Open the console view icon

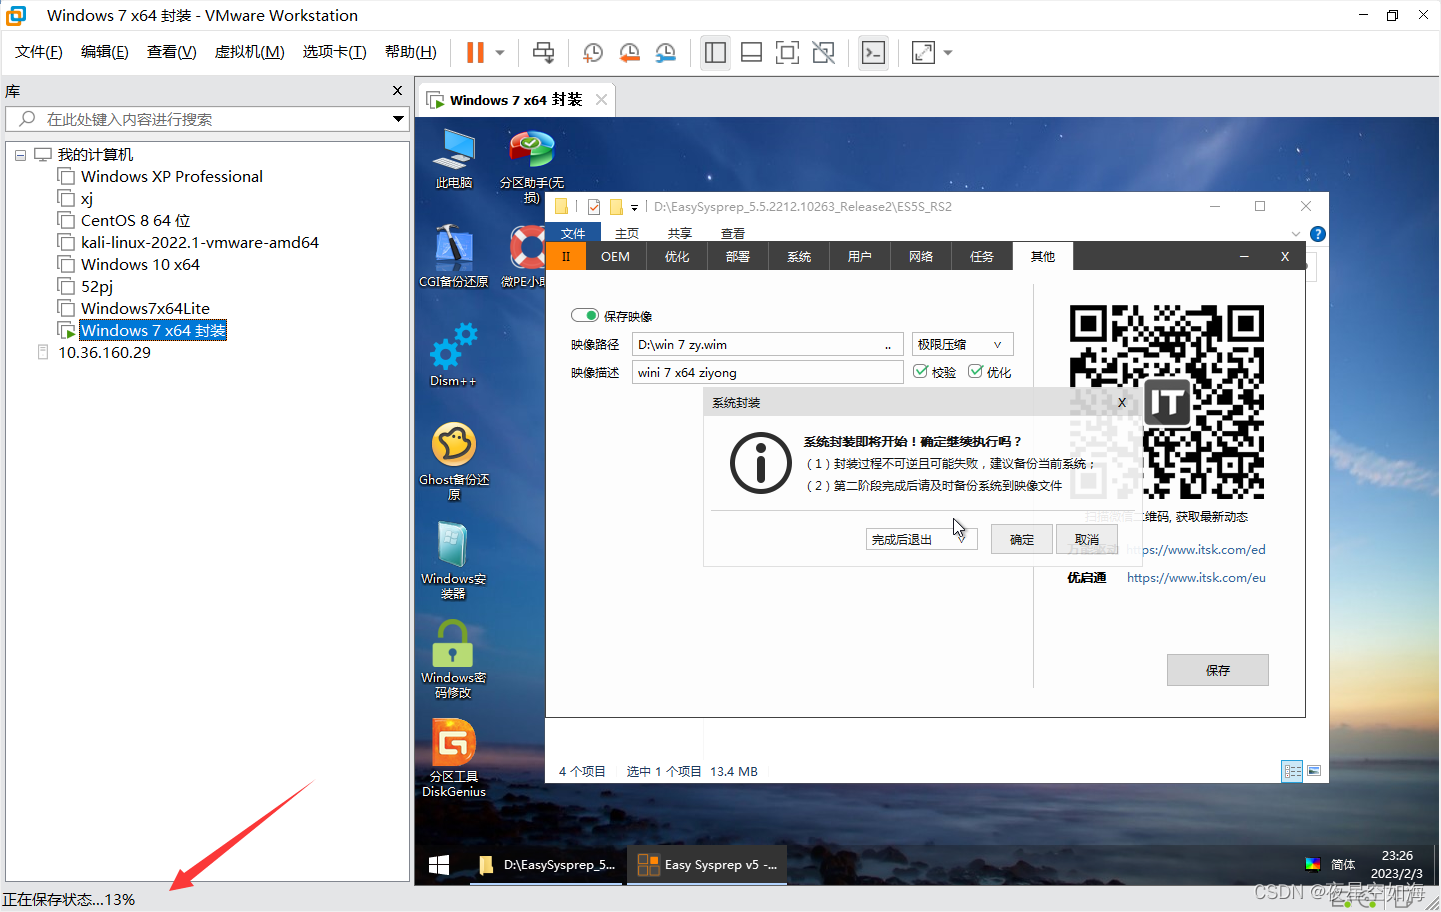coord(873,52)
